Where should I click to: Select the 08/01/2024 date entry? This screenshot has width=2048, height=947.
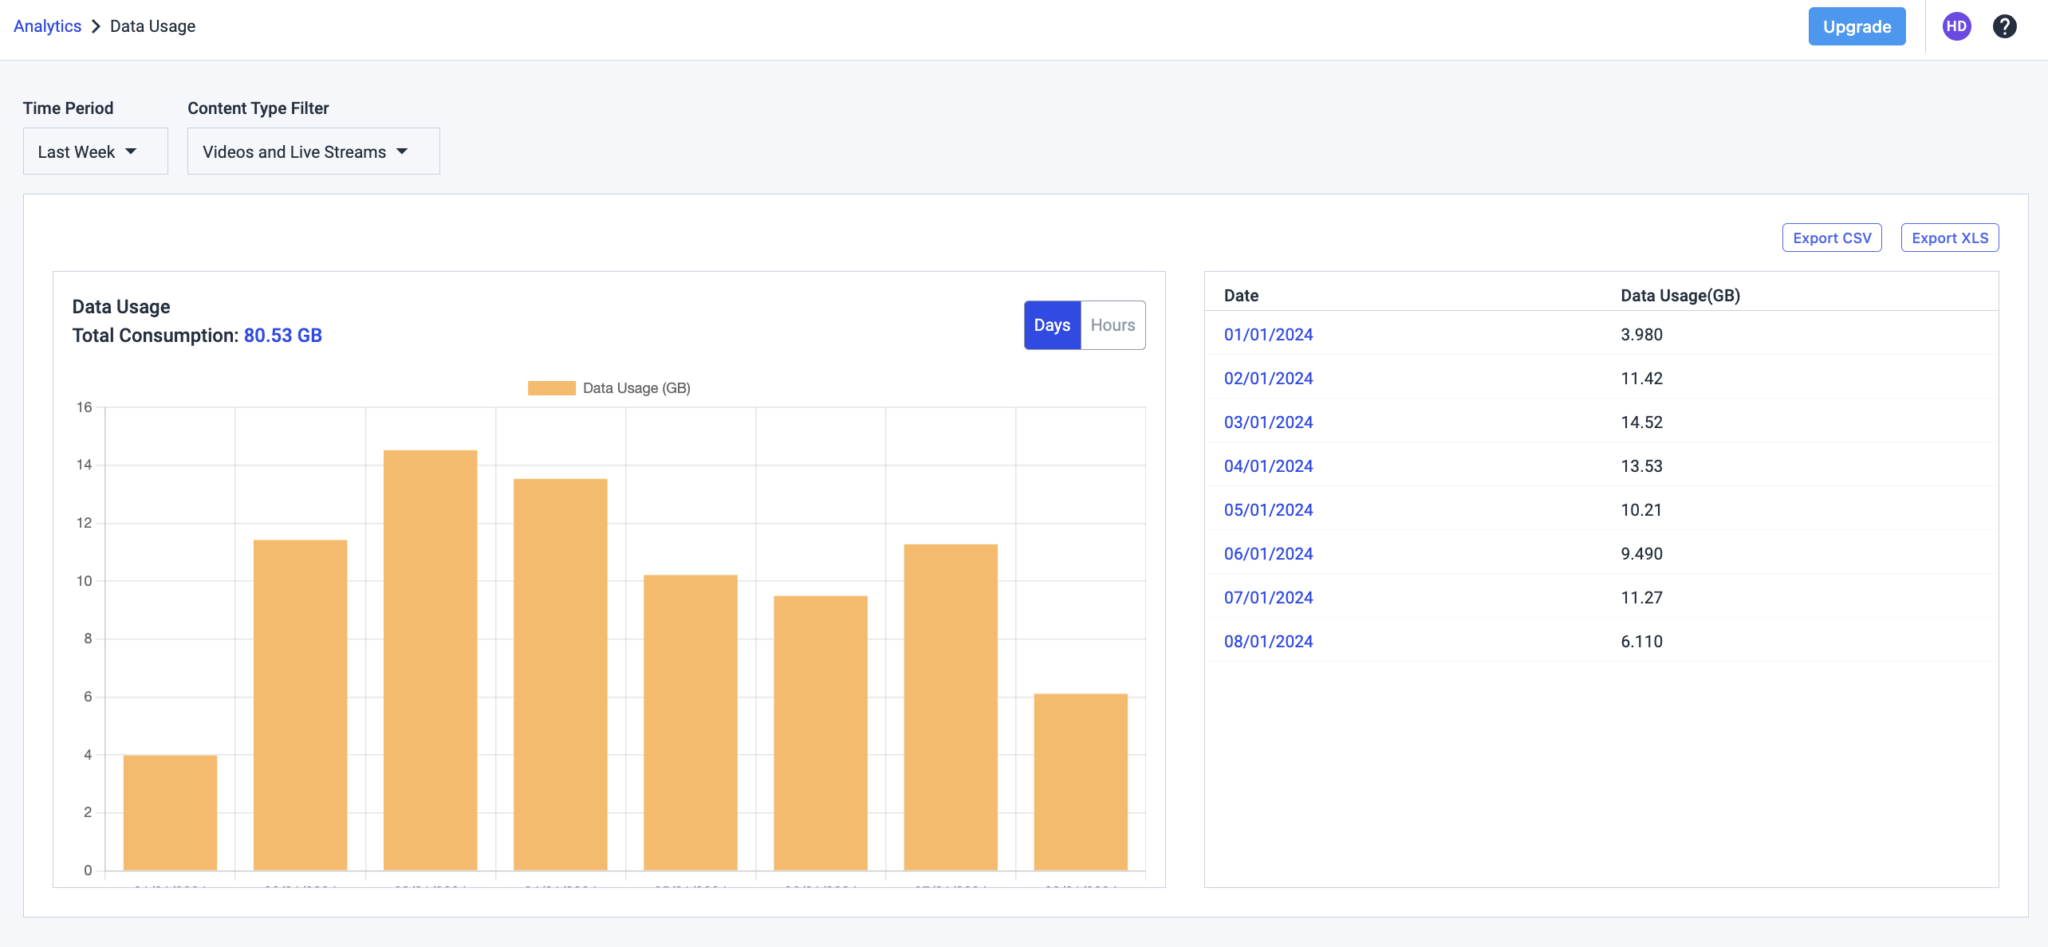pos(1268,641)
